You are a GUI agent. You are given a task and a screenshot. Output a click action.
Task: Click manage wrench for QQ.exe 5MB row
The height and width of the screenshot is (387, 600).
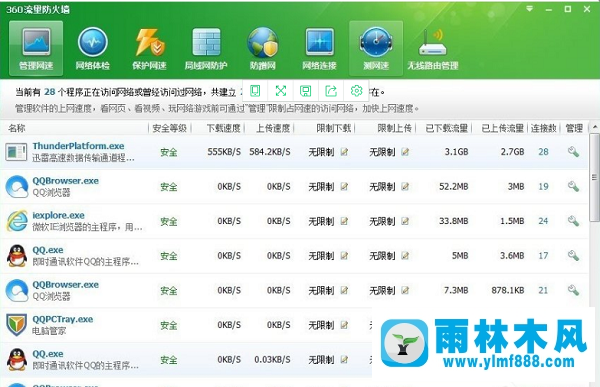click(573, 255)
